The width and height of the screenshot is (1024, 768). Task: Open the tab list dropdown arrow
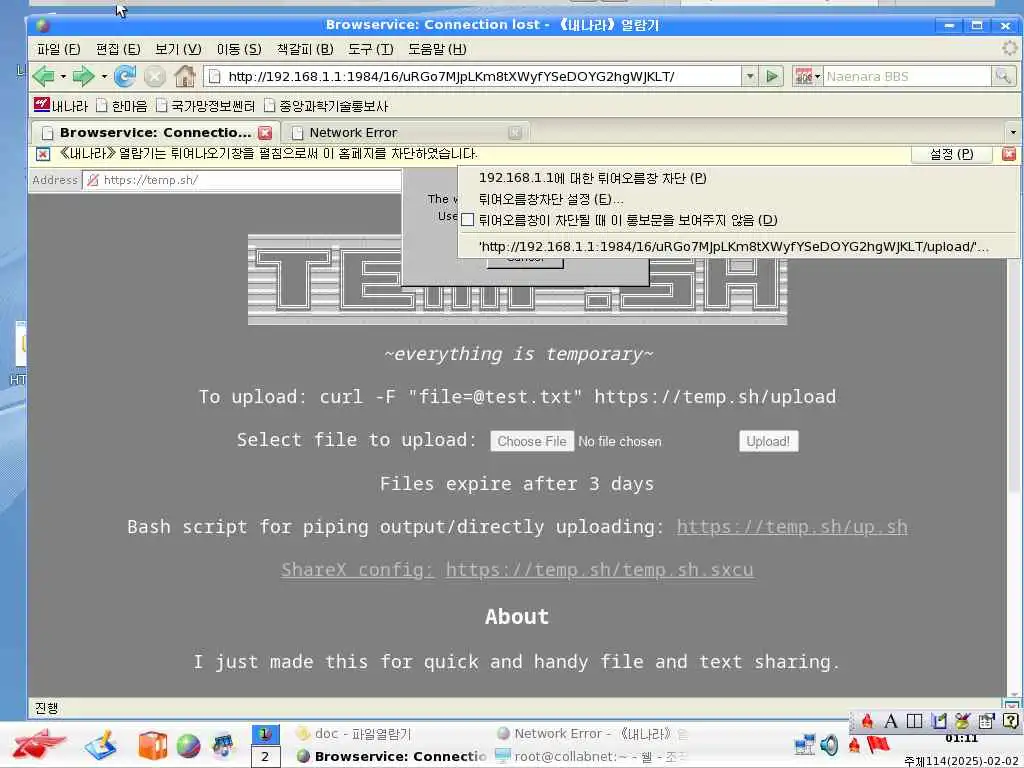(x=1013, y=133)
